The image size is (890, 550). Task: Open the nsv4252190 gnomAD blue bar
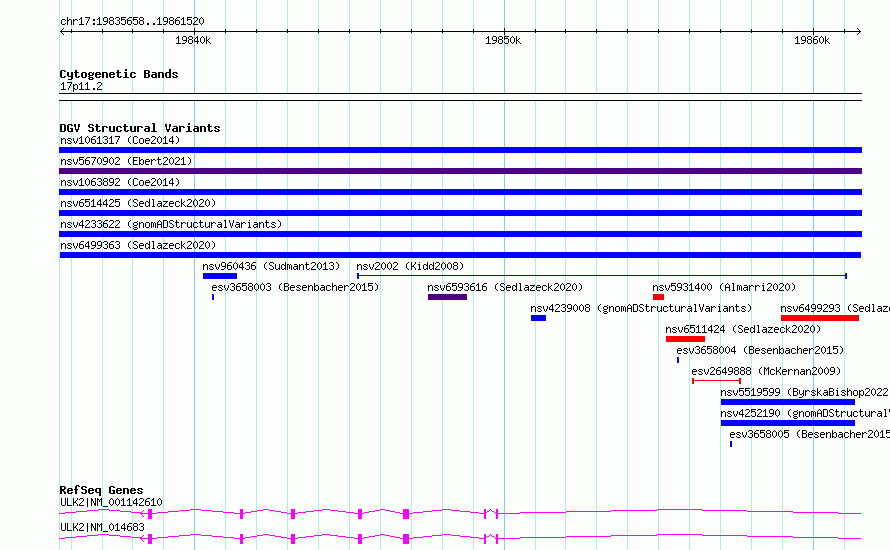[x=788, y=423]
